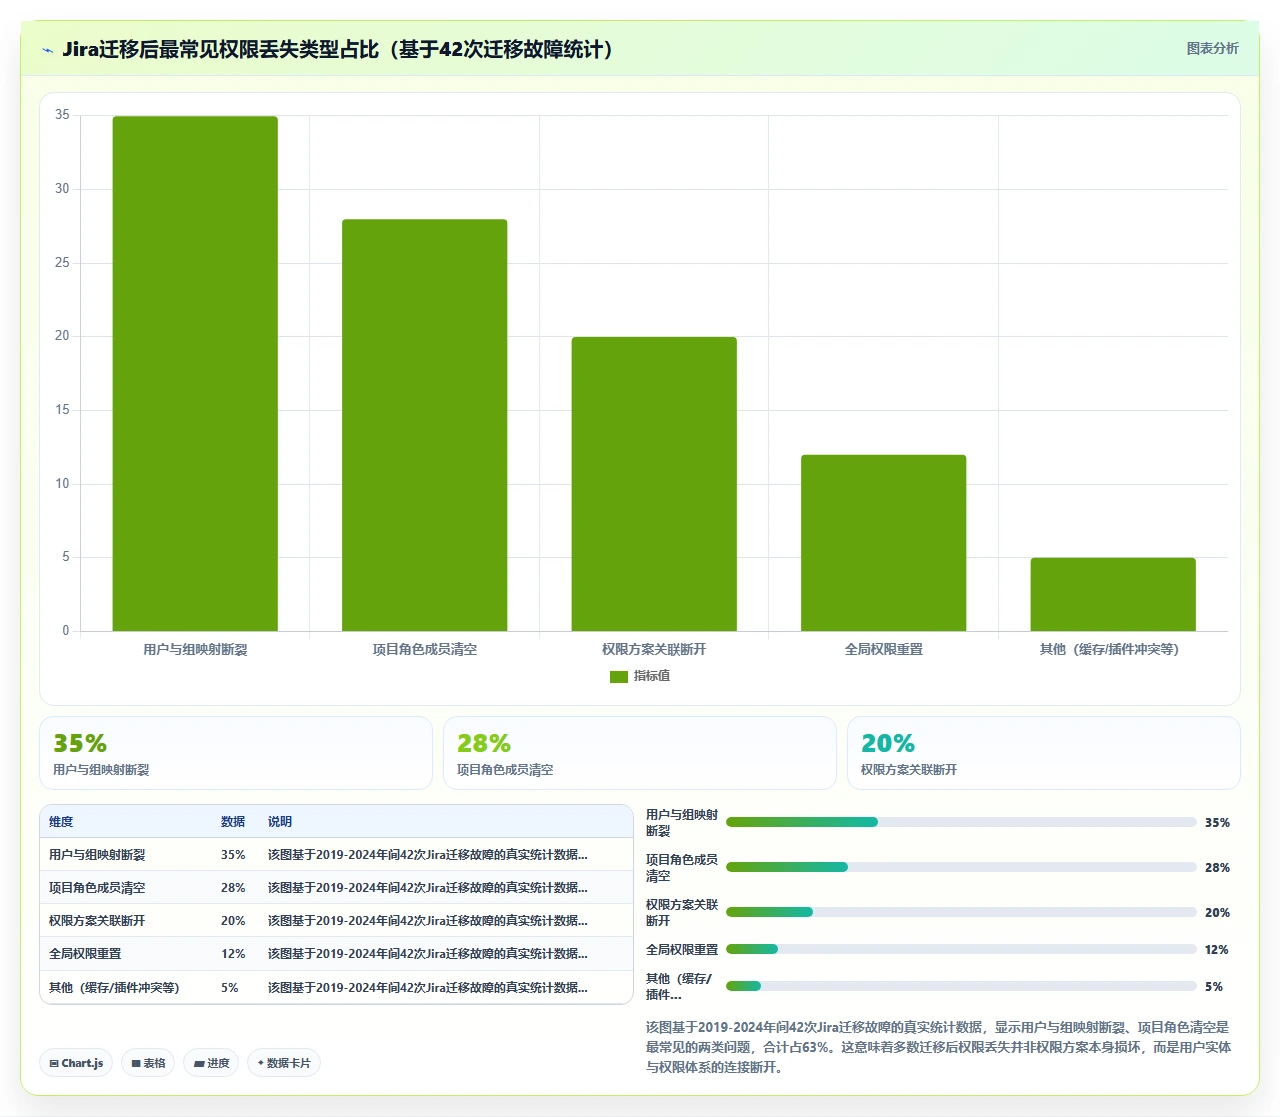
Task: Click the sparkle icon in 数据卡片 chip
Action: tap(261, 1063)
